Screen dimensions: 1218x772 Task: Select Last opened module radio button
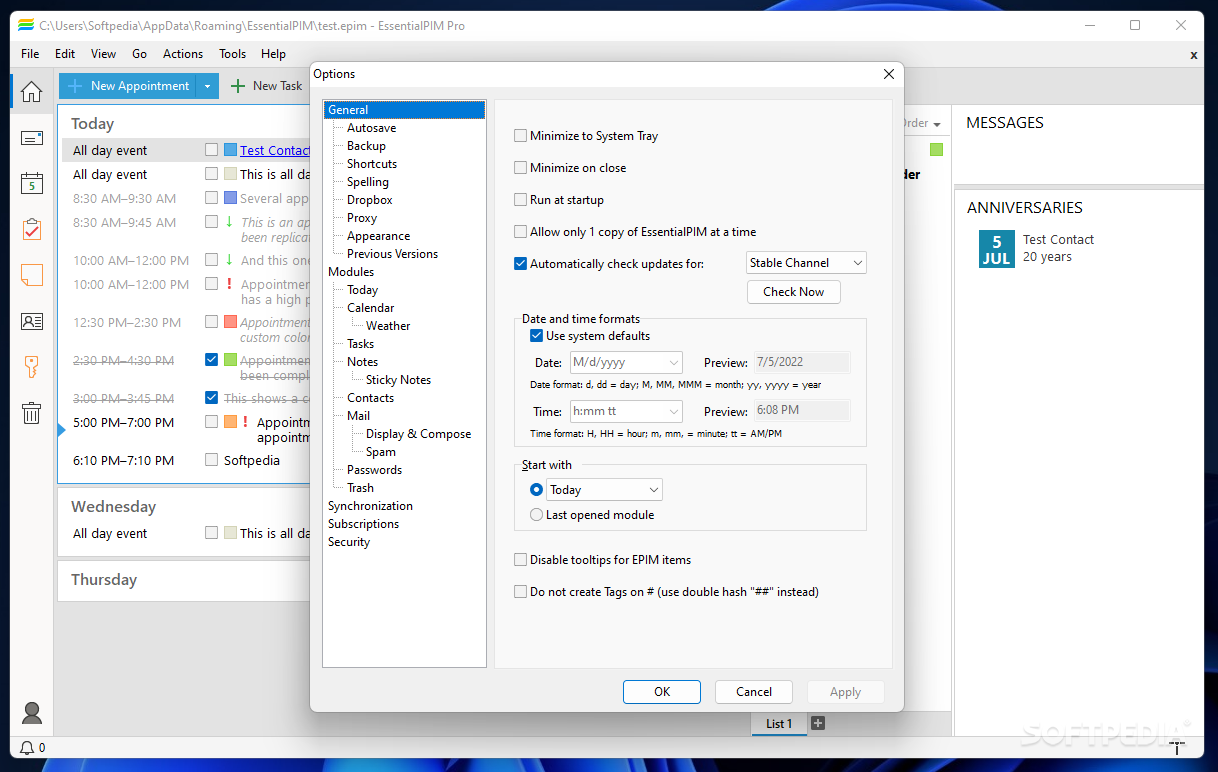[537, 515]
